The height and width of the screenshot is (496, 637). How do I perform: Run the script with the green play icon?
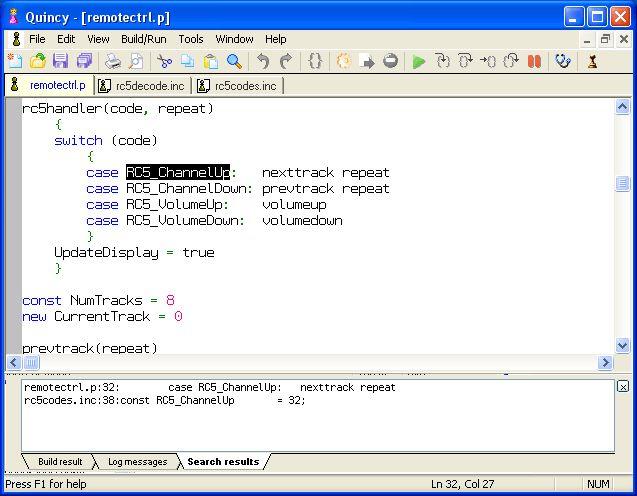(x=419, y=62)
